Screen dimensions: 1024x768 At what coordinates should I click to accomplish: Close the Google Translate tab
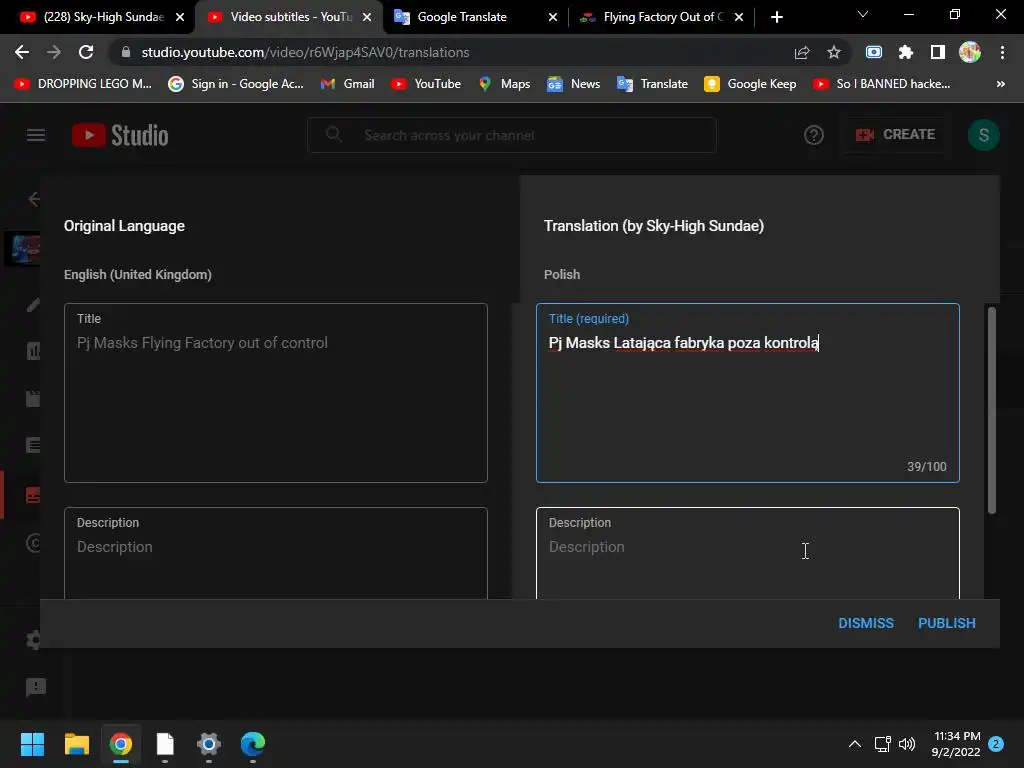[553, 17]
